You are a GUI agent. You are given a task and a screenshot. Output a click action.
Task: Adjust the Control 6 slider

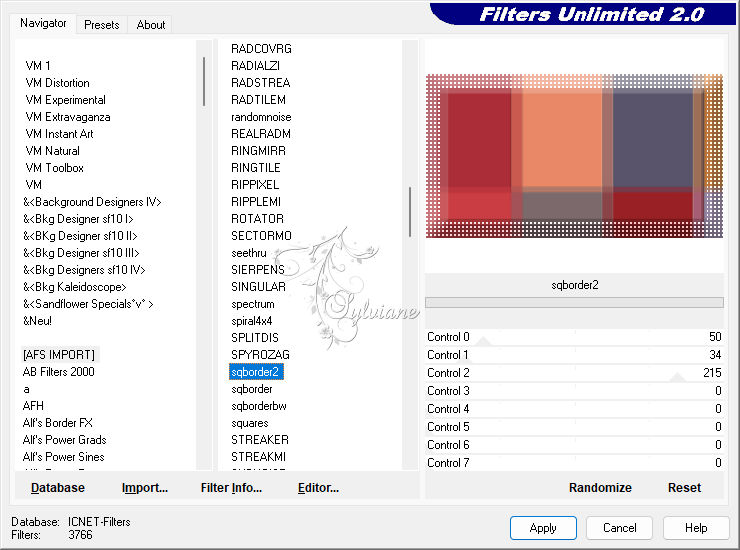click(x=574, y=445)
